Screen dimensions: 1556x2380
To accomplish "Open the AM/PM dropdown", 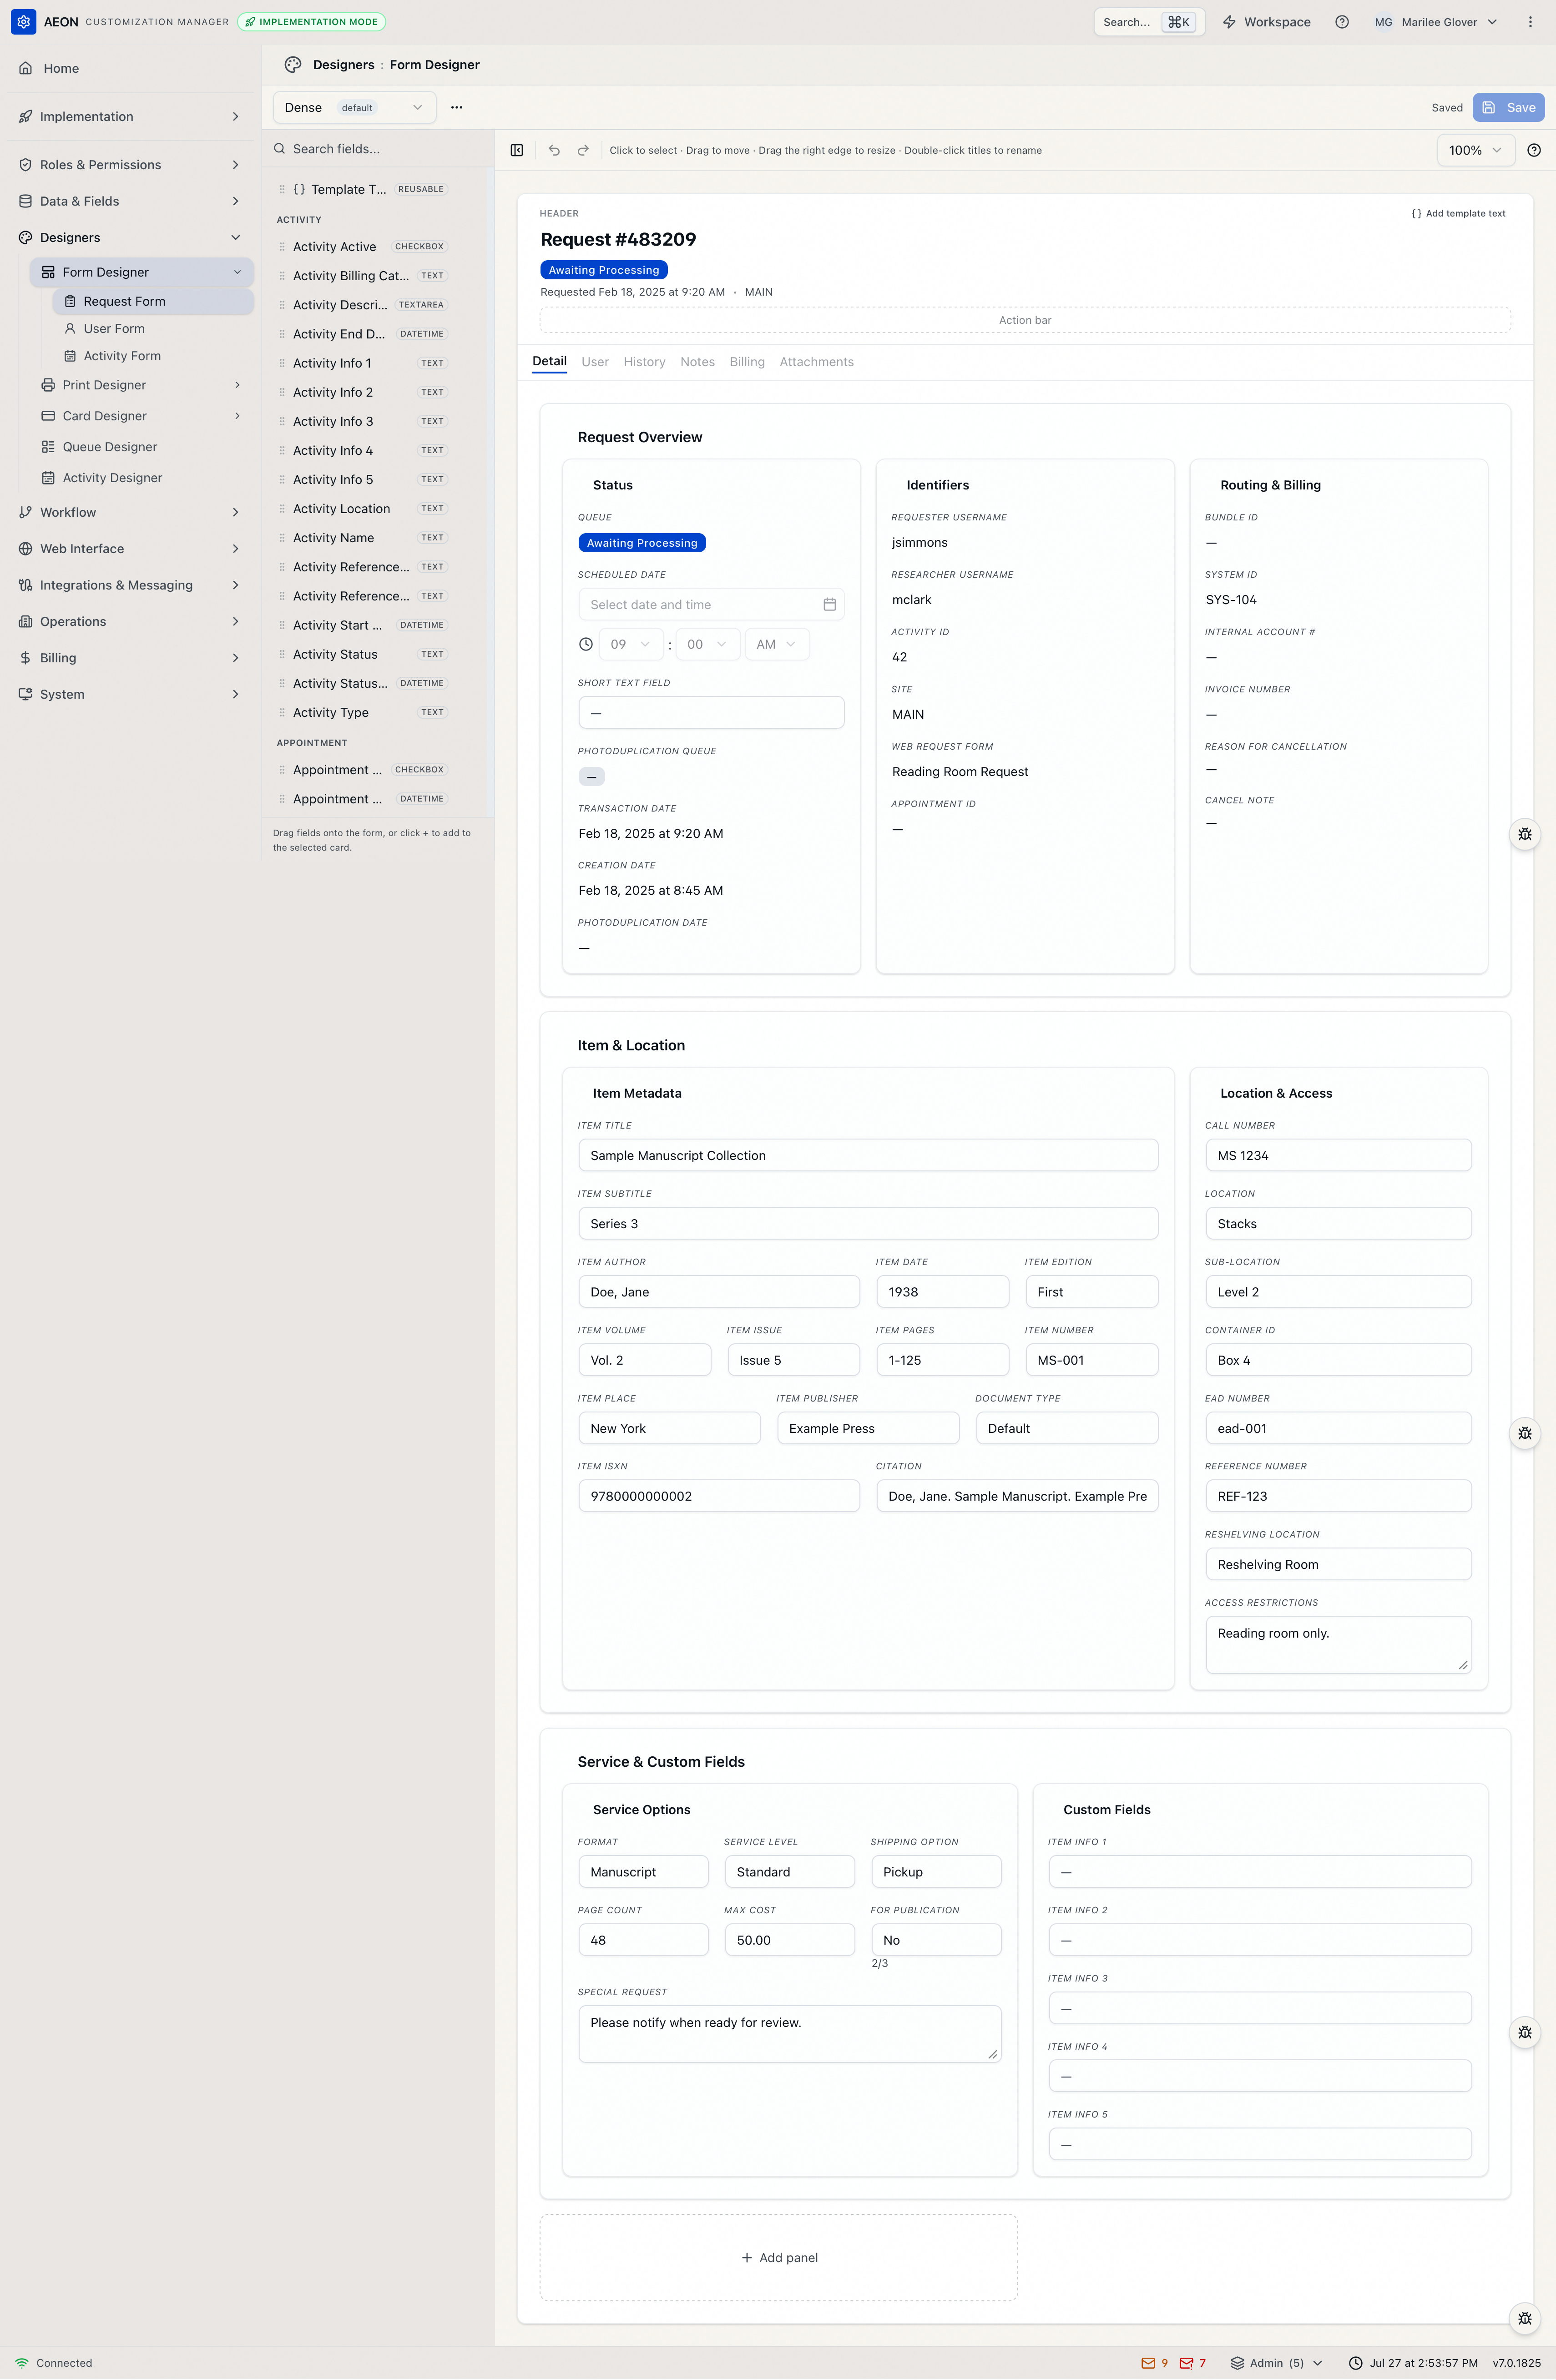I will point(777,644).
